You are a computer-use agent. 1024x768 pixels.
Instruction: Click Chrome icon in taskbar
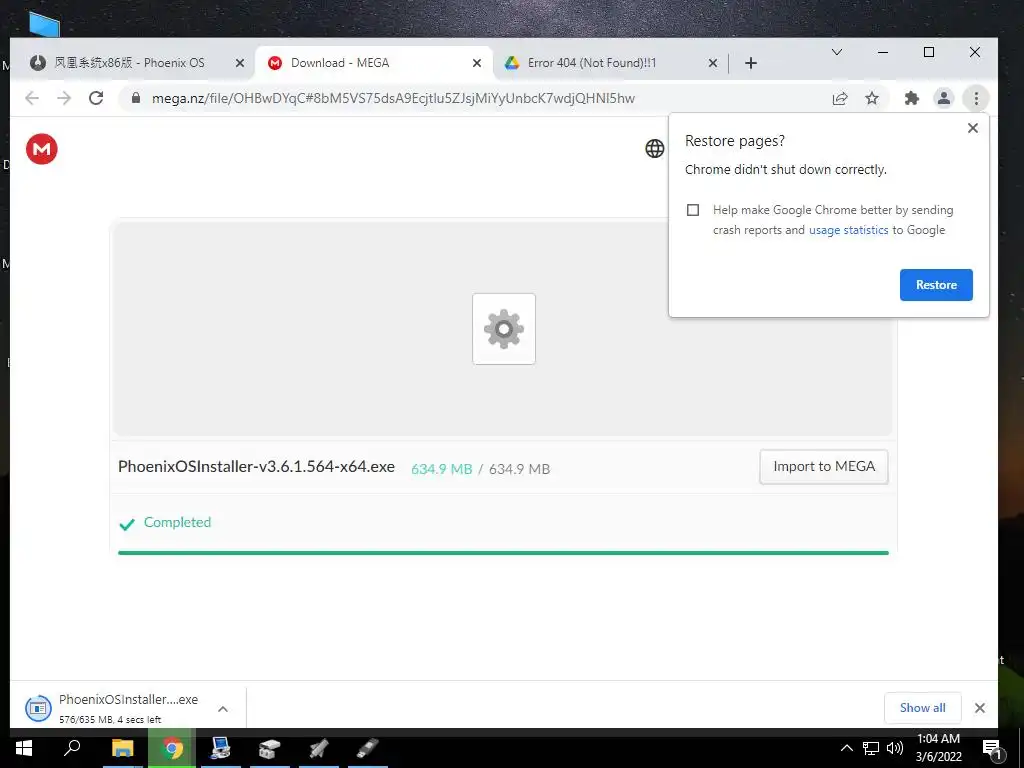[172, 748]
